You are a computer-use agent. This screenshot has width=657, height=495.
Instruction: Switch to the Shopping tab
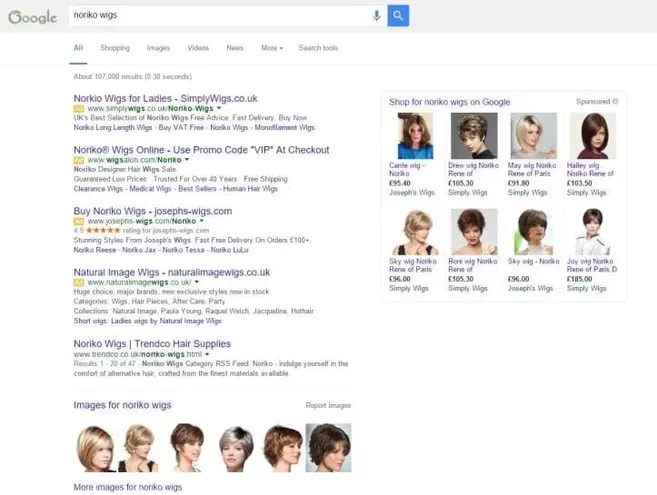[115, 48]
